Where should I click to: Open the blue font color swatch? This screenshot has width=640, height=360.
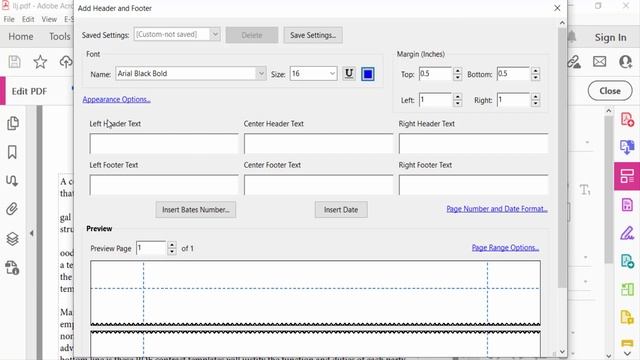click(368, 74)
